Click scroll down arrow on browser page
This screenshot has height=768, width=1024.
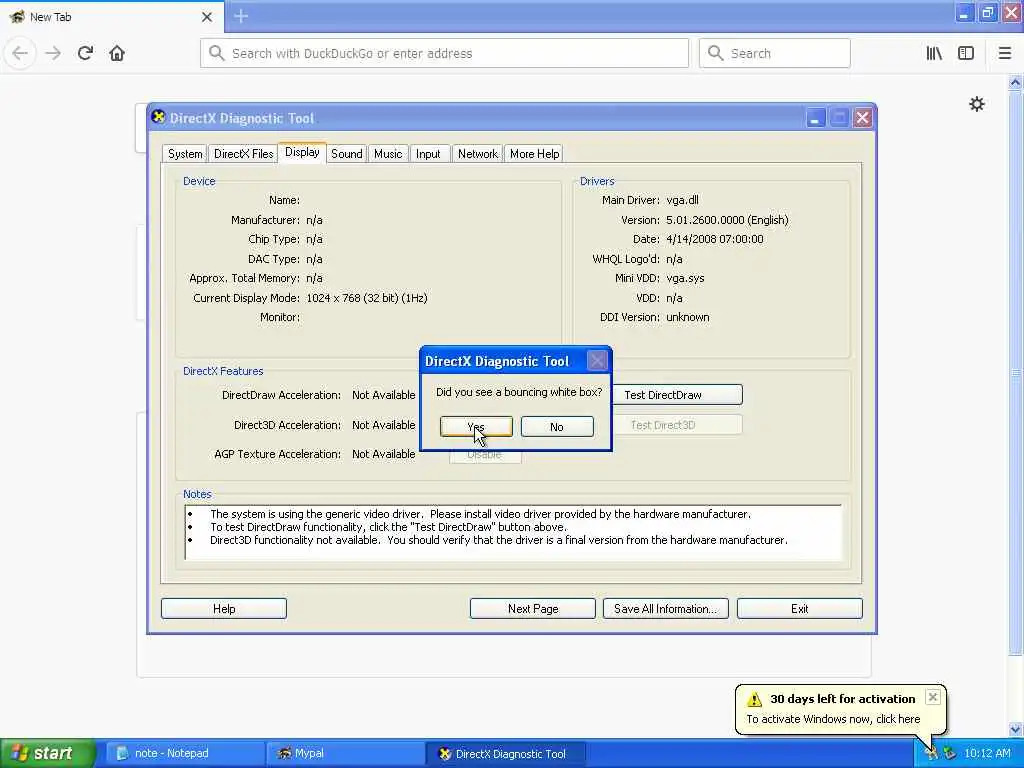tap(1015, 729)
